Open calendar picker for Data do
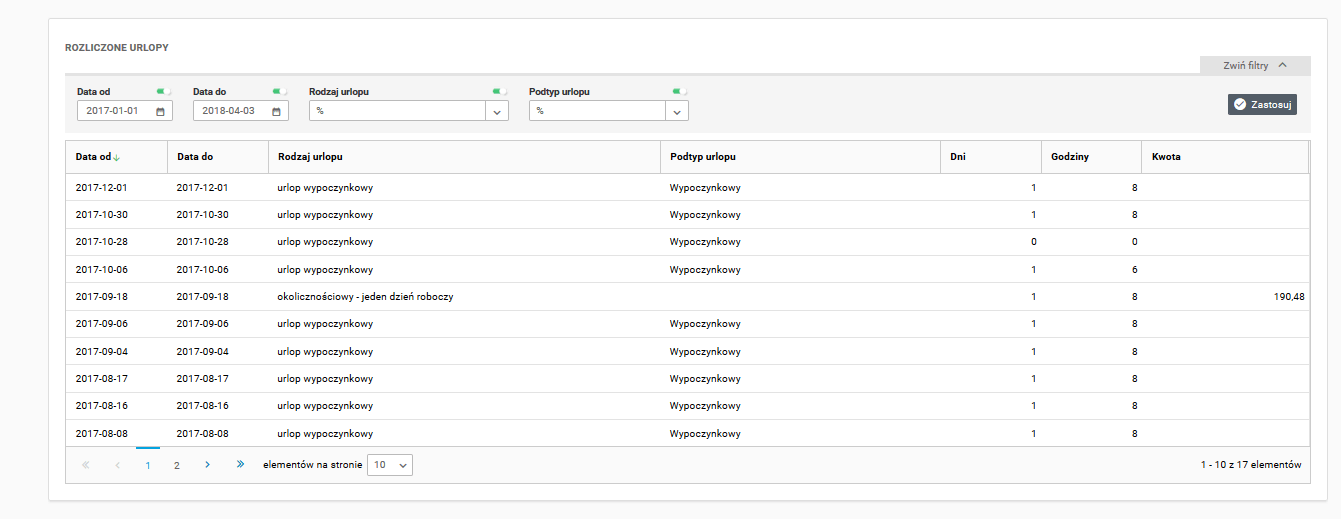This screenshot has width=1341, height=519. coord(276,111)
